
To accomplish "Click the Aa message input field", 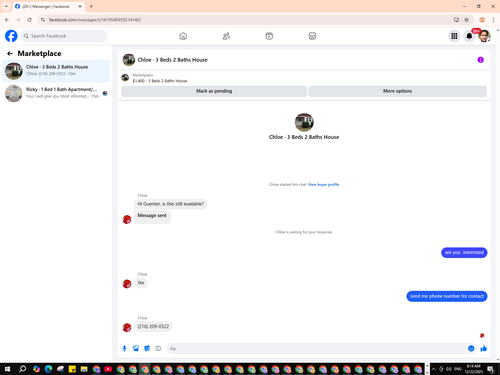I will pyautogui.click(x=317, y=348).
